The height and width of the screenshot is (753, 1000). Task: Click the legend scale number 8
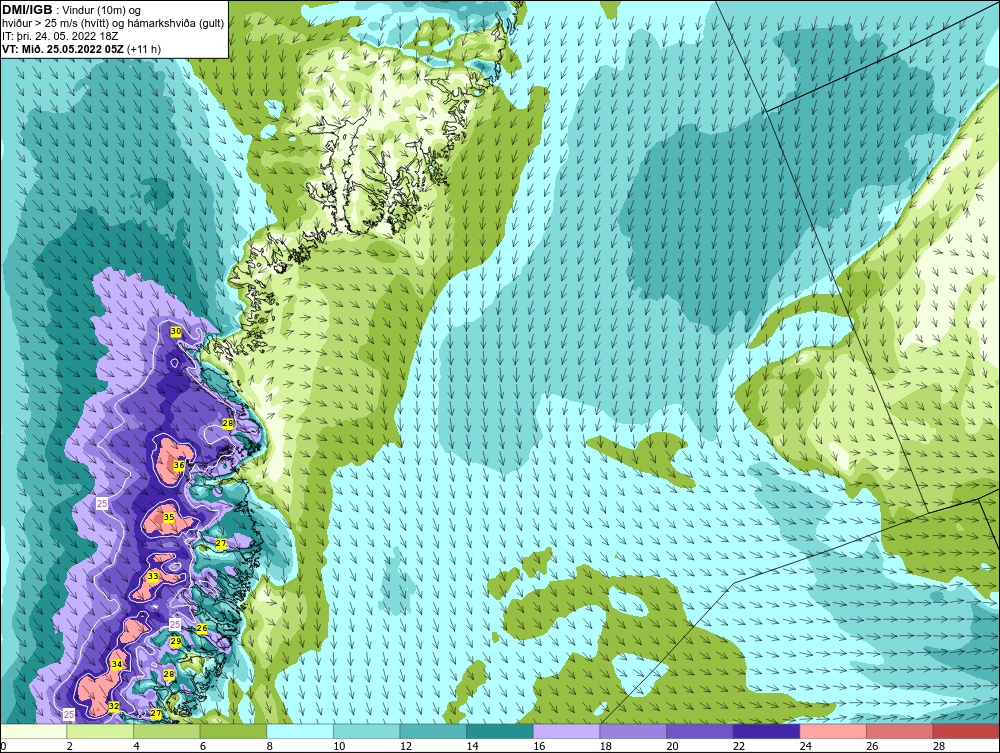270,746
